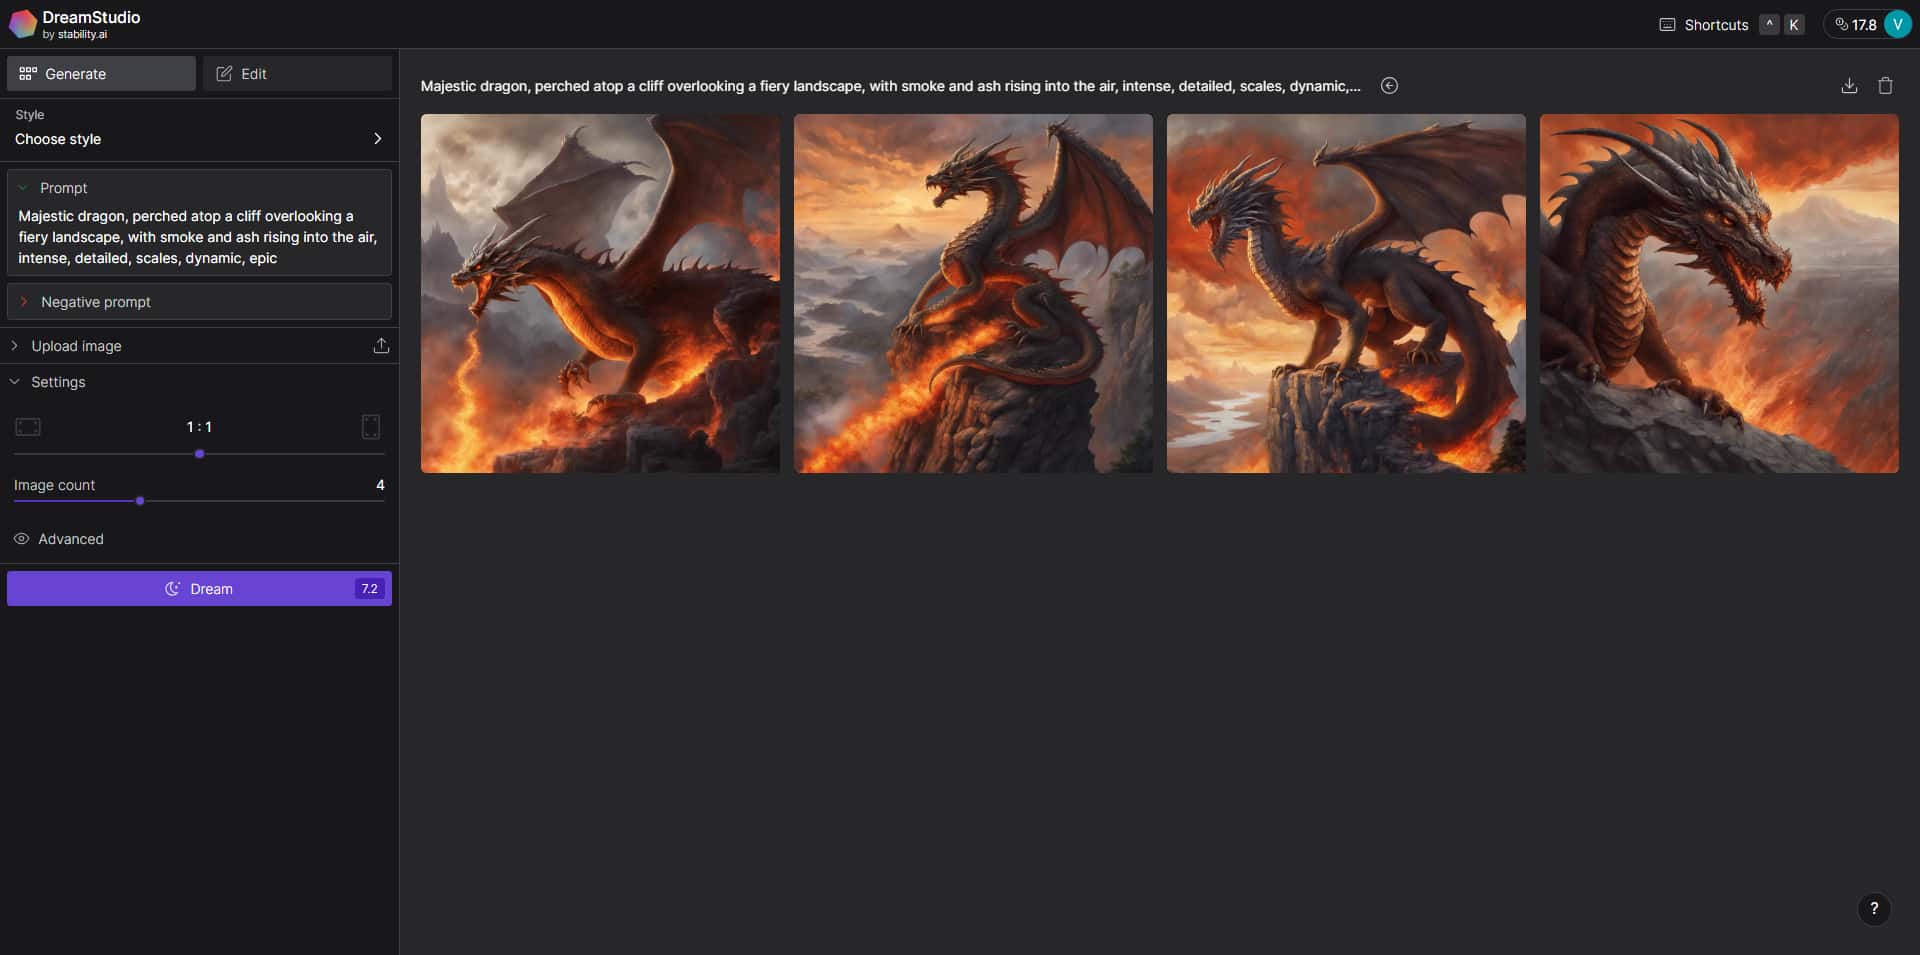The height and width of the screenshot is (955, 1920).
Task: Click the Image count value 4
Action: tap(380, 485)
